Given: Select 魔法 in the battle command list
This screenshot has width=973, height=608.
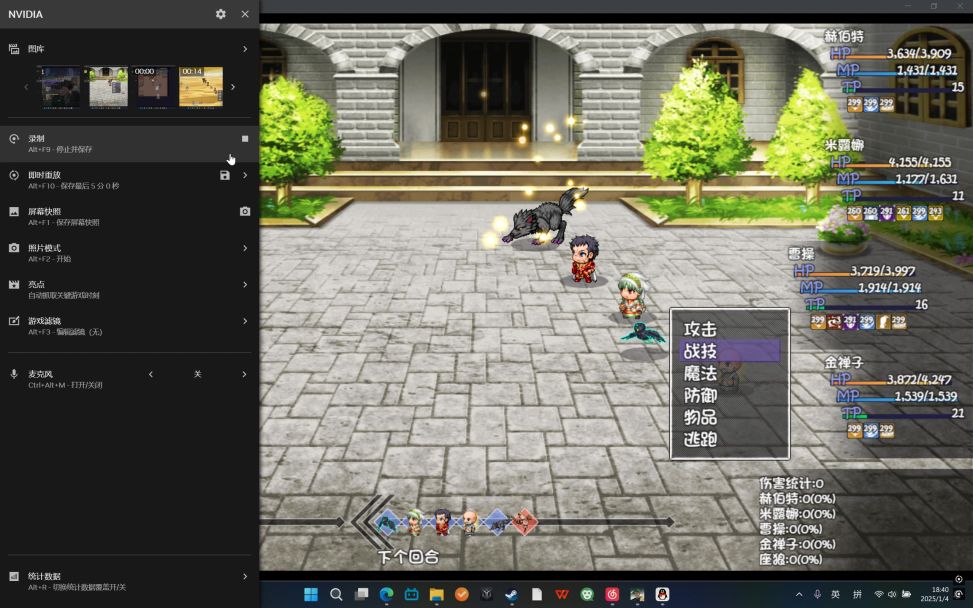Looking at the screenshot, I should click(x=700, y=373).
